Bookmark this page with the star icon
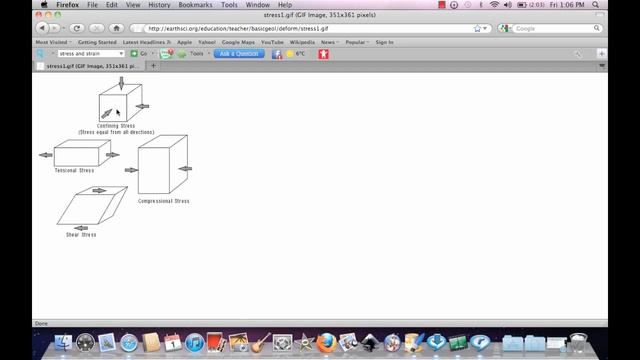The image size is (640, 360). pos(477,29)
